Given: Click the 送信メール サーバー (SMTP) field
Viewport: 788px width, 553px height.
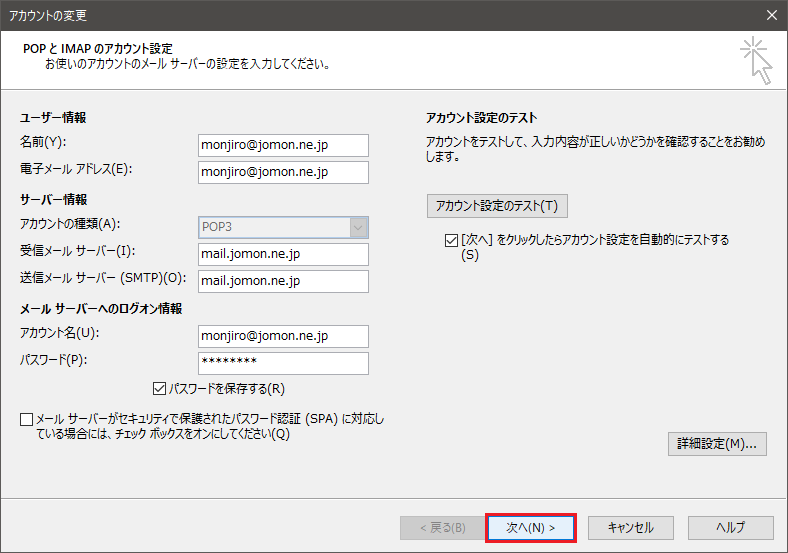Looking at the screenshot, I should click(283, 281).
